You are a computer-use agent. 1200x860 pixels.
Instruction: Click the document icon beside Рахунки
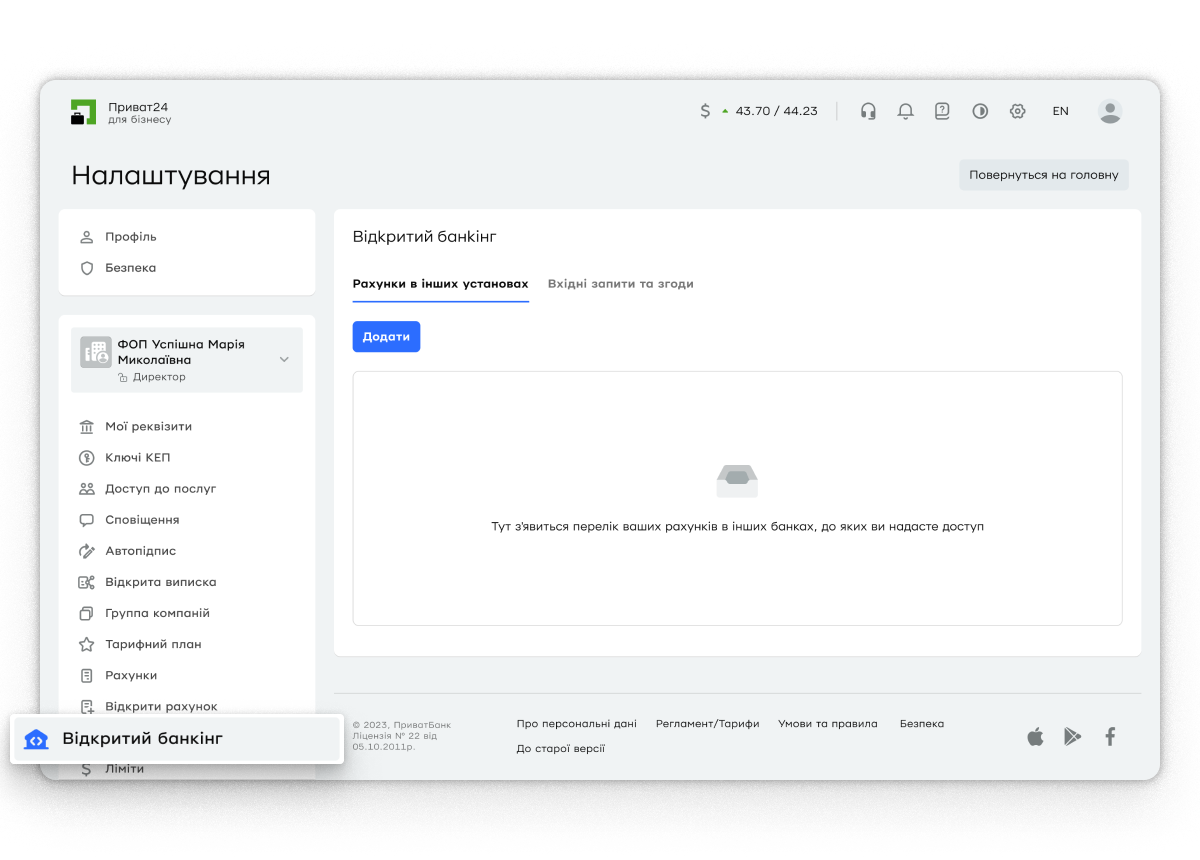click(86, 675)
